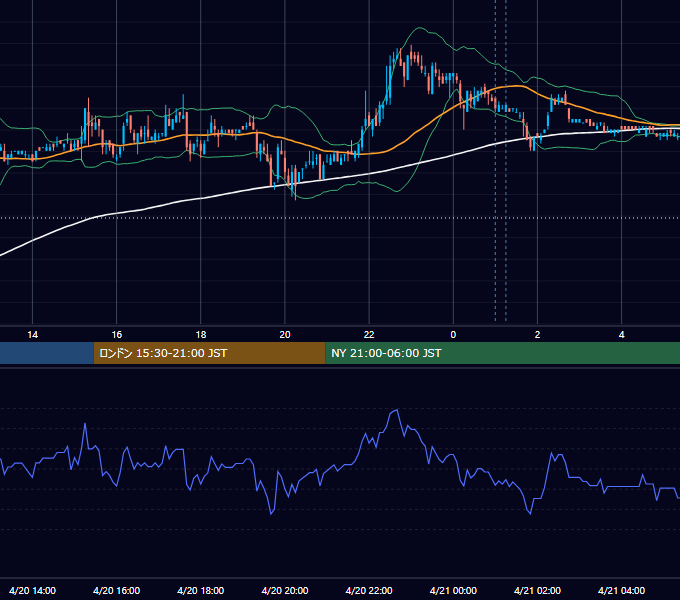Screen dimensions: 680x600
Task: Click the 4/20 16:00 time label
Action: pyautogui.click(x=117, y=590)
